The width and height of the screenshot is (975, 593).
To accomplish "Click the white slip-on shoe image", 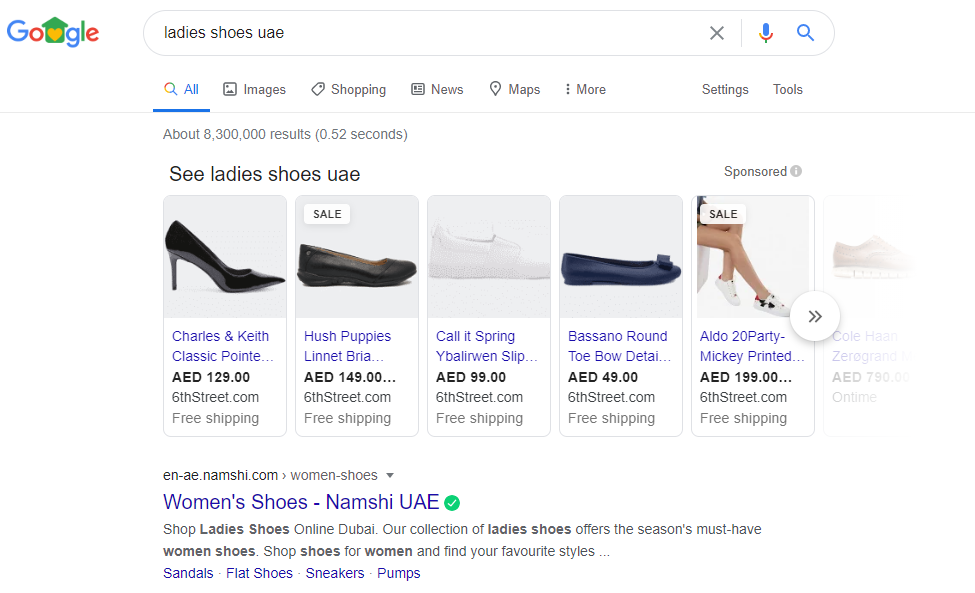I will click(x=489, y=257).
